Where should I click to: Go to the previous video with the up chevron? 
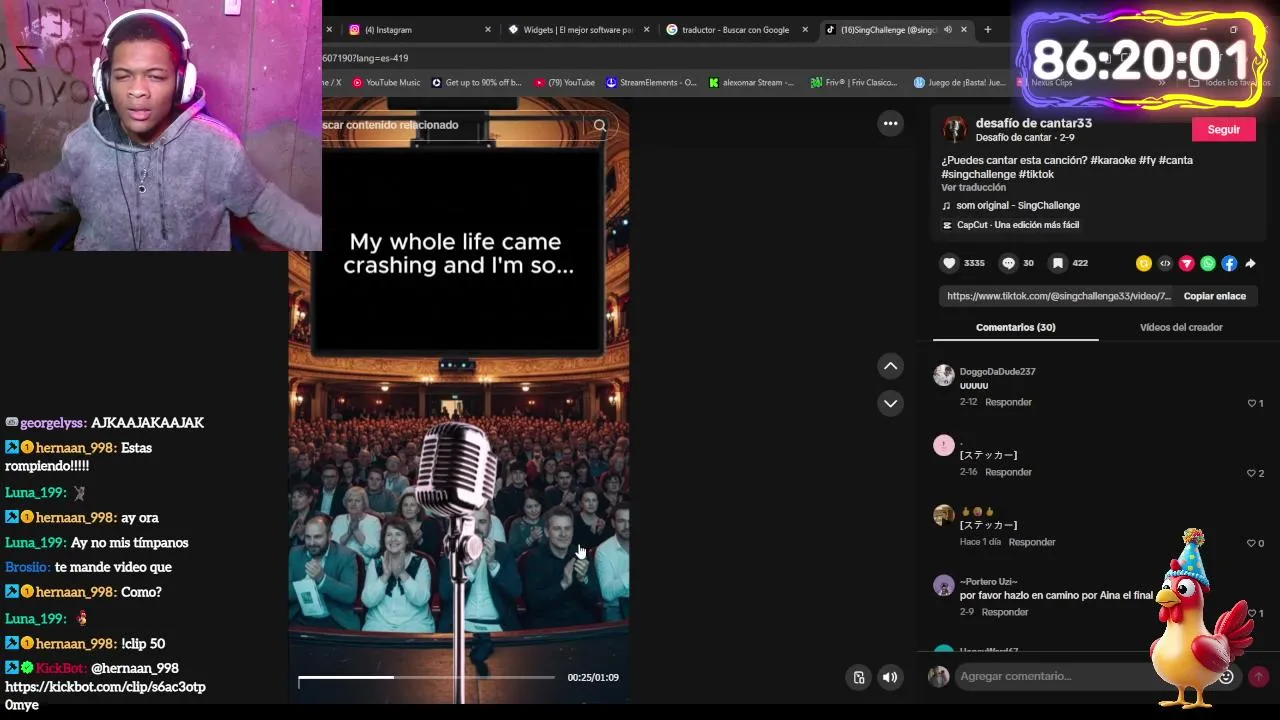point(890,366)
